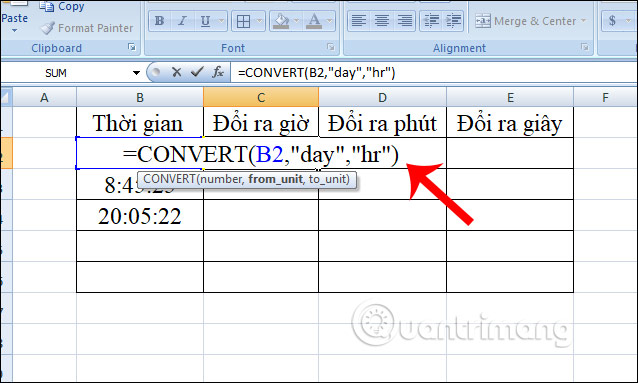Screen dimensions: 638x383
Task: Align text right
Action: (404, 21)
